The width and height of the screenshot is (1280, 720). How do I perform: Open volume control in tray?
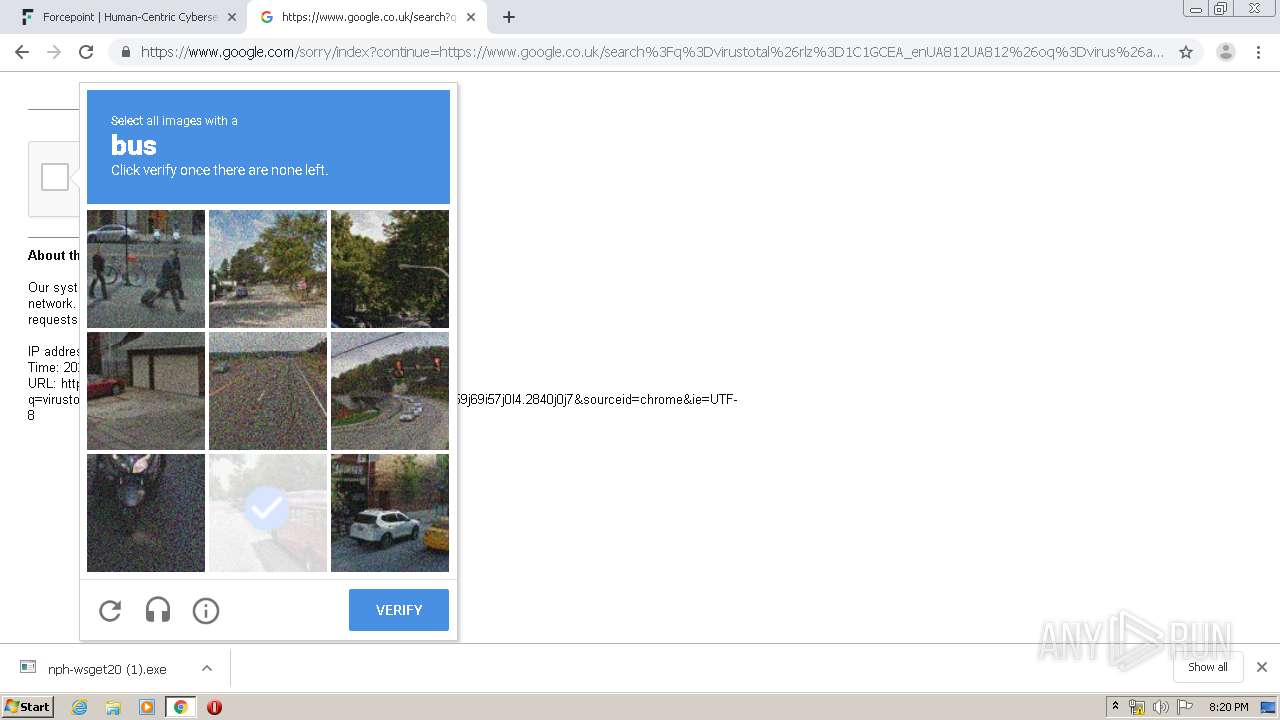point(1160,707)
